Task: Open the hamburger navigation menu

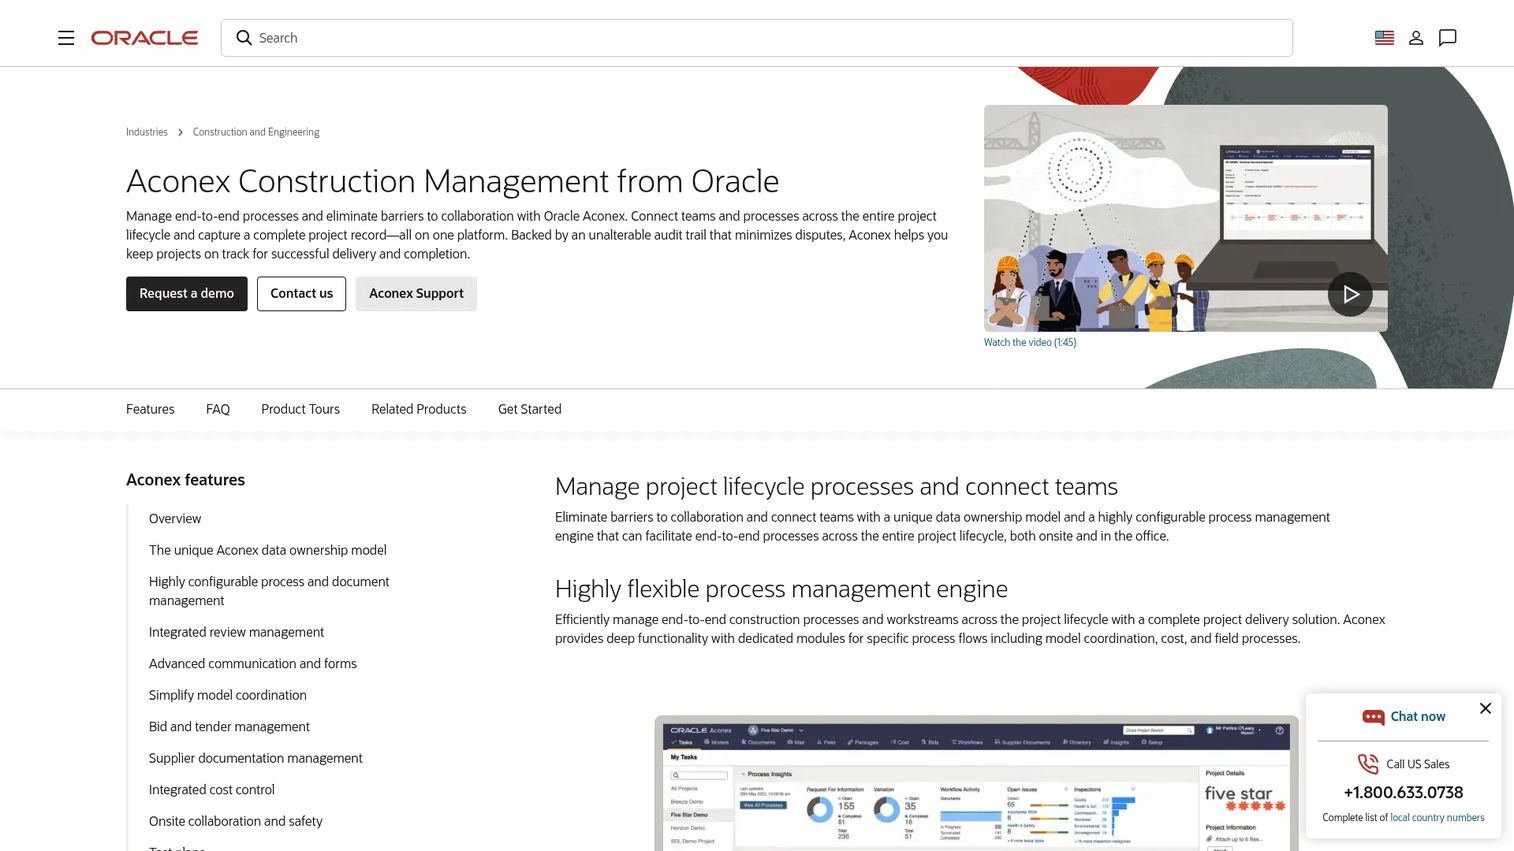Action: 66,38
